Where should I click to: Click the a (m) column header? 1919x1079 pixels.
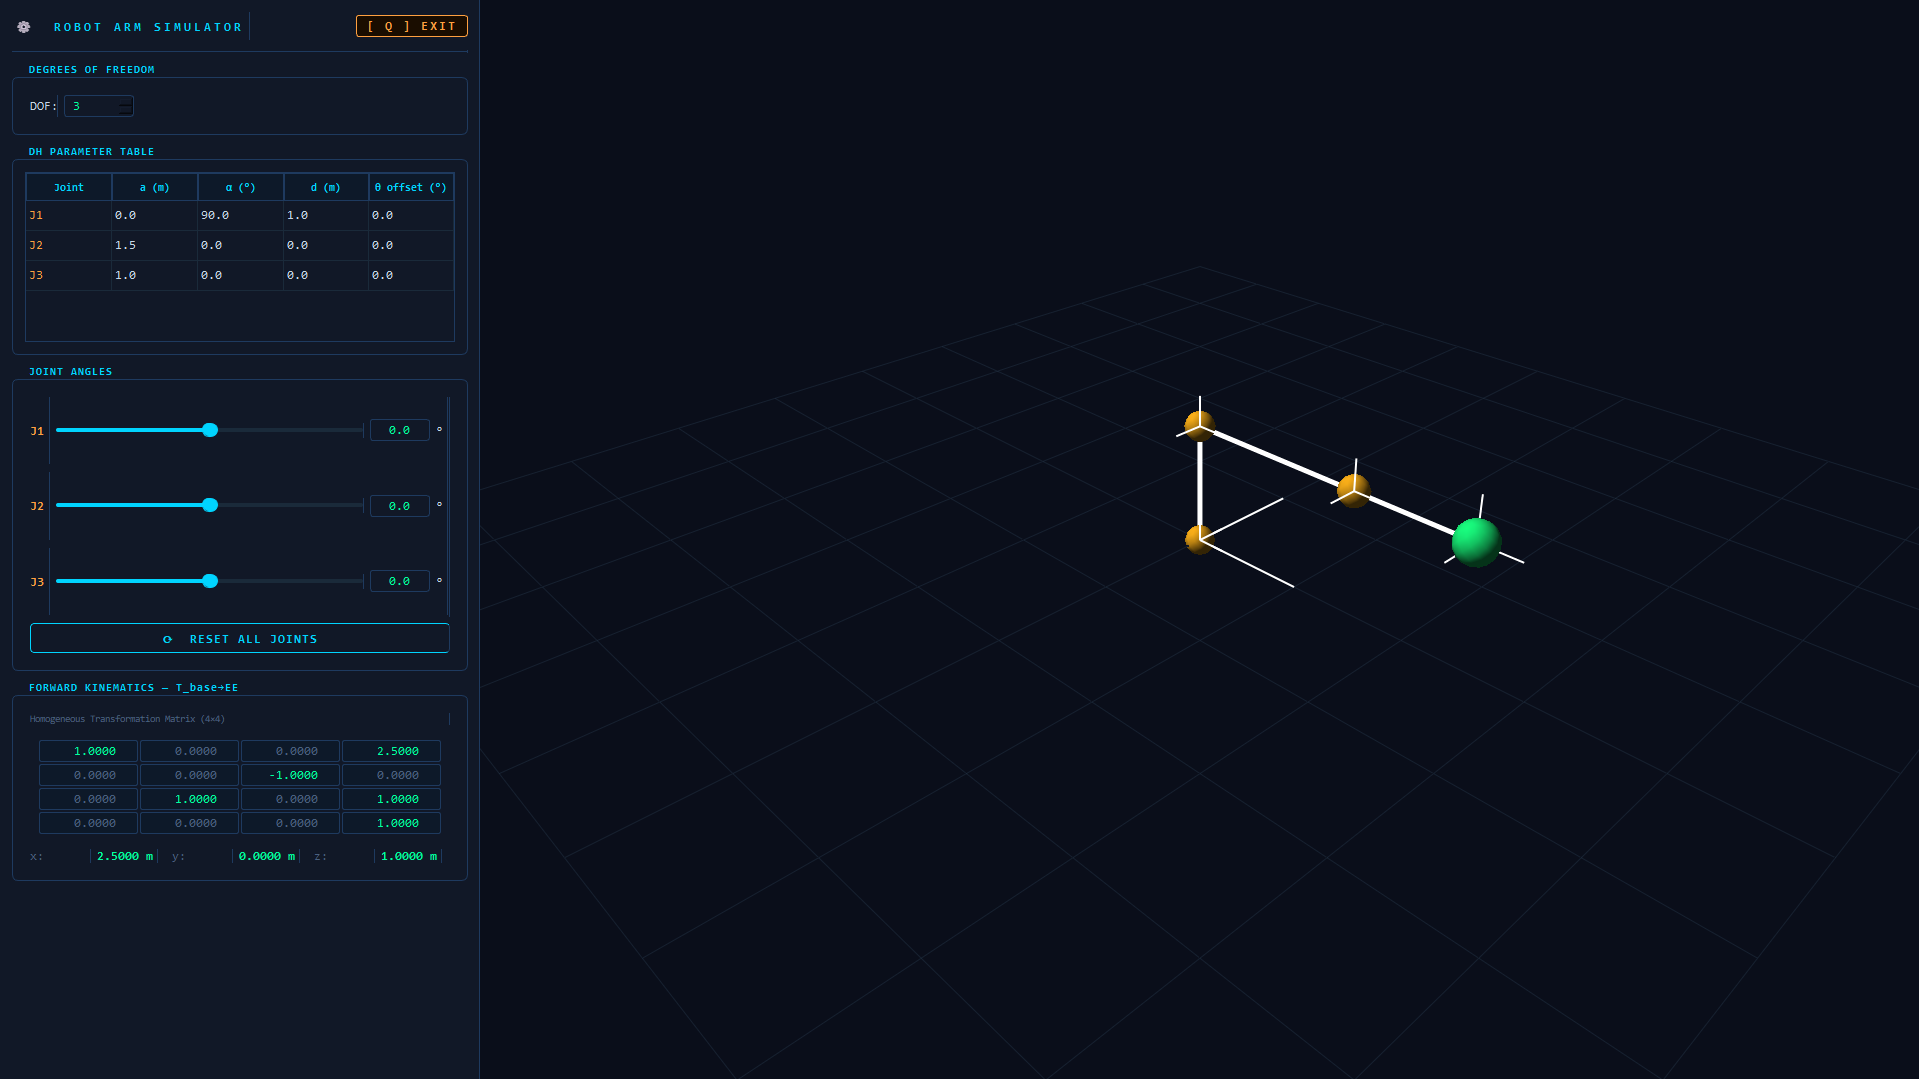point(155,187)
